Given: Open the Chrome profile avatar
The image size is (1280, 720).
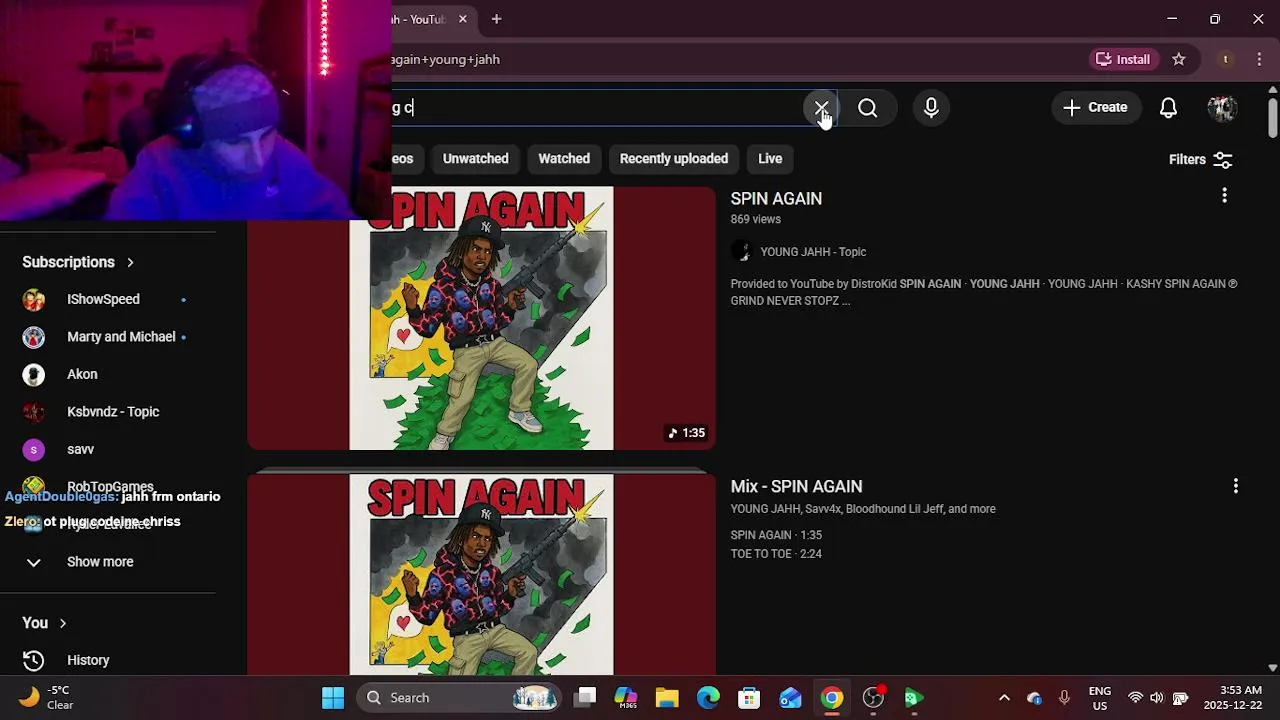Looking at the screenshot, I should pyautogui.click(x=1225, y=59).
